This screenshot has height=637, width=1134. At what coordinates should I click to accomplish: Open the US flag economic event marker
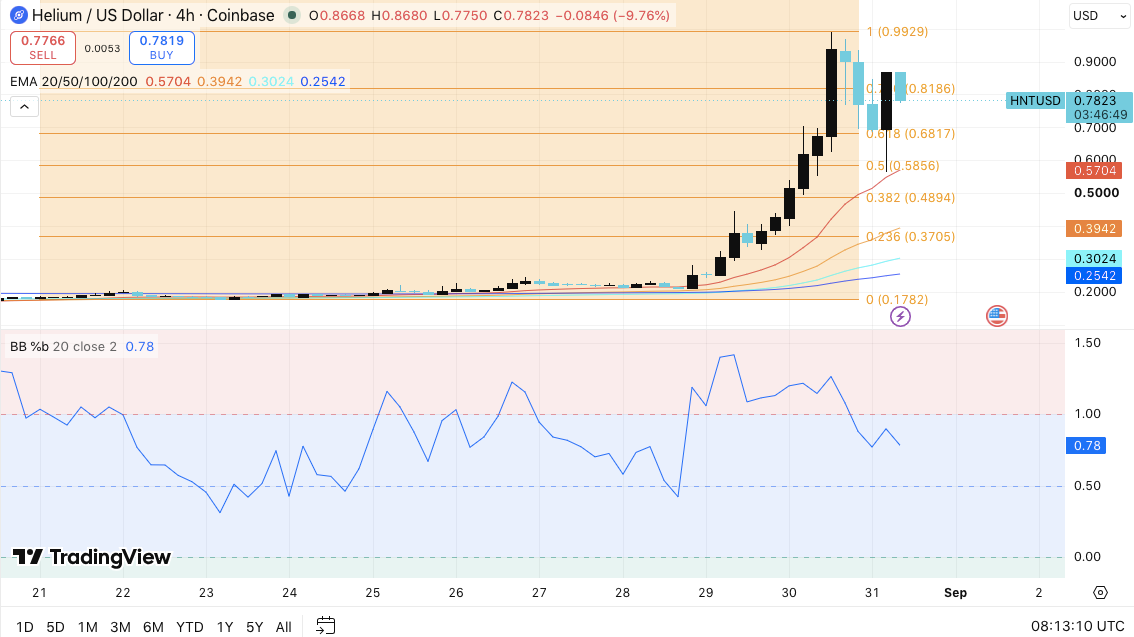coord(997,316)
